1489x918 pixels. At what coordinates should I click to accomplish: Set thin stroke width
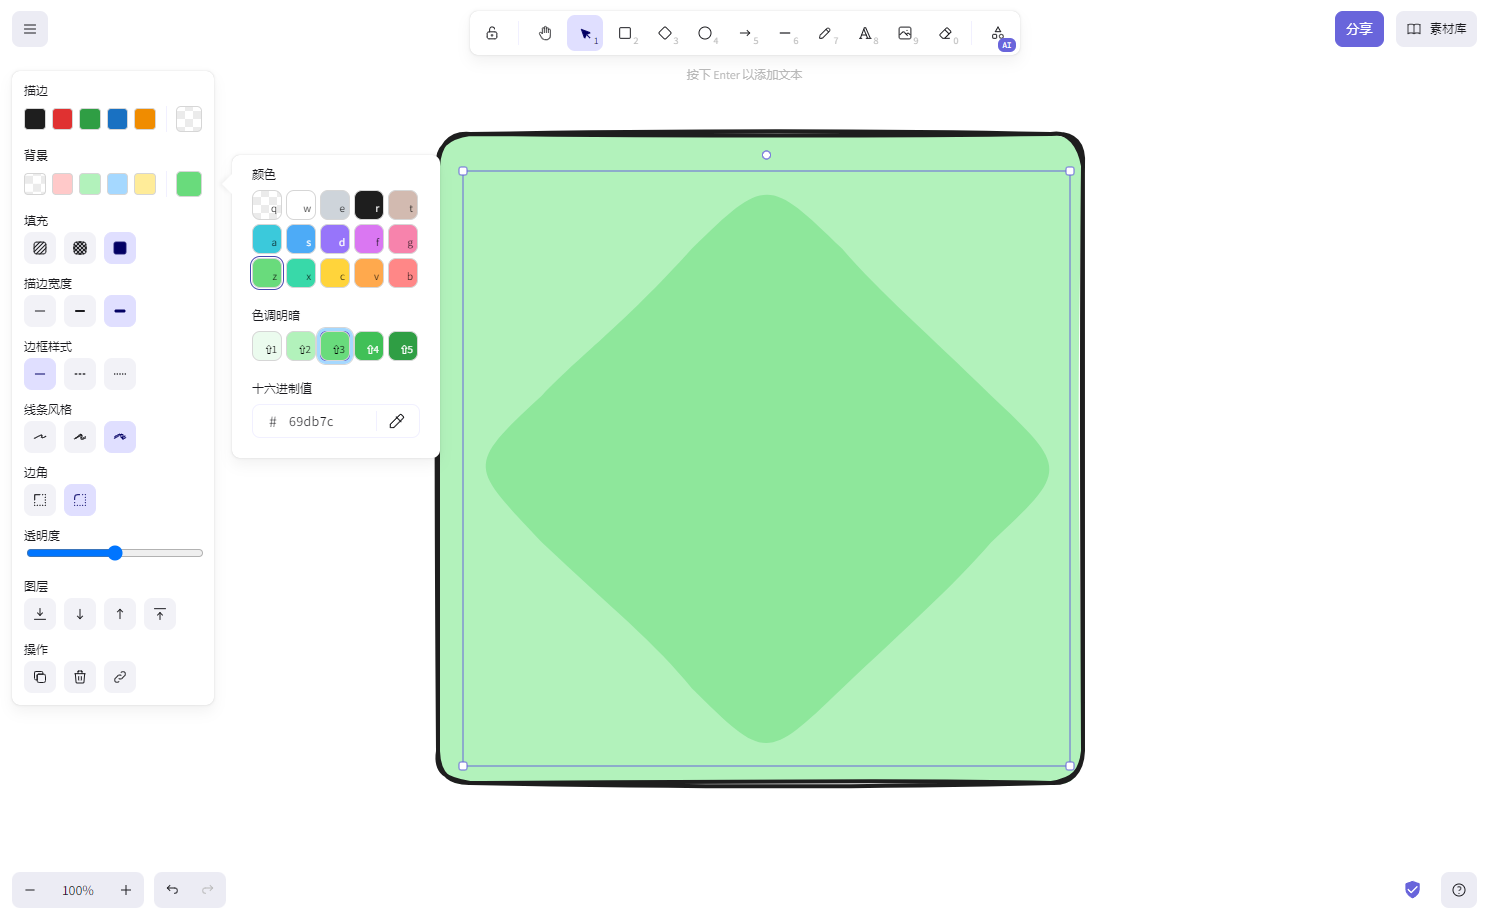coord(40,311)
